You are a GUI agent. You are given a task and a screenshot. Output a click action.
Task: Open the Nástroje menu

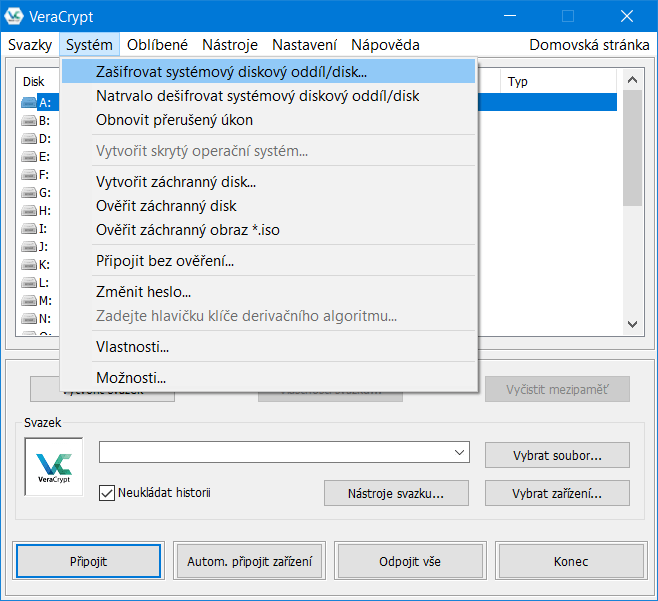click(230, 44)
